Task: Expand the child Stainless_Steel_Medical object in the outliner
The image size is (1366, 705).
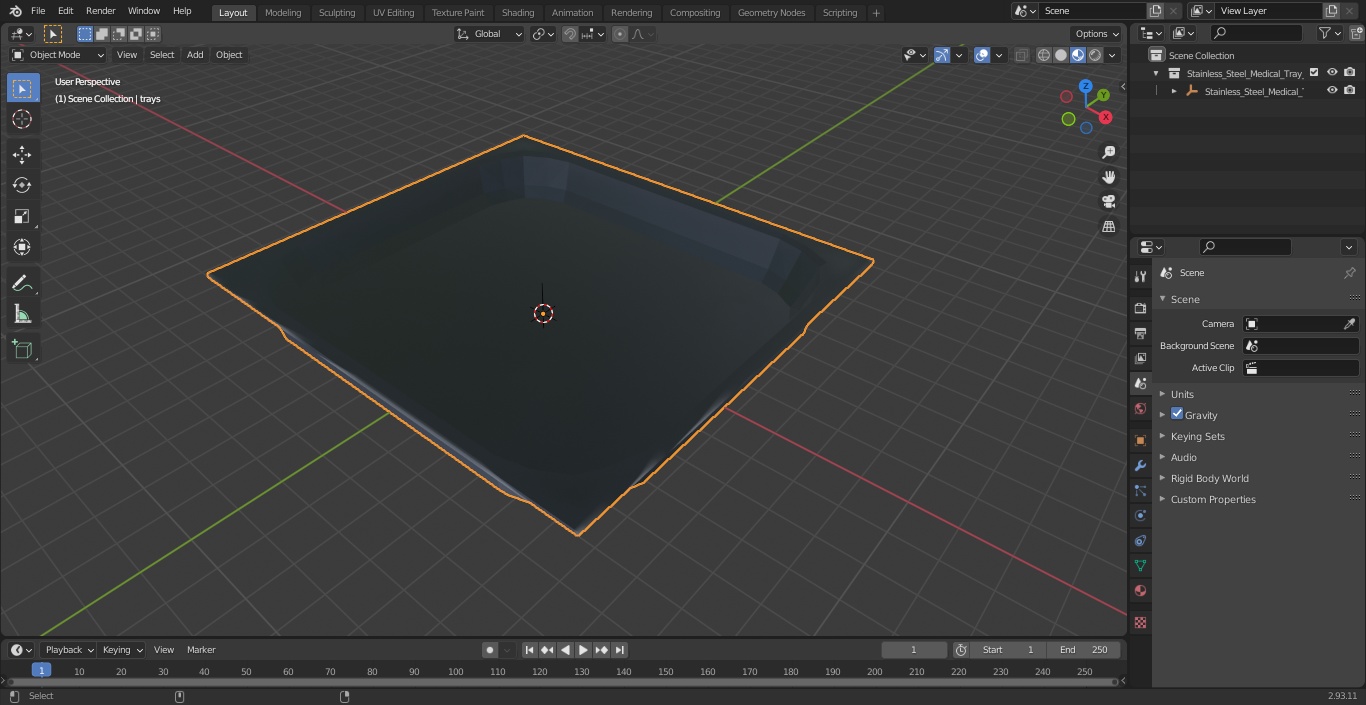Action: click(1174, 91)
